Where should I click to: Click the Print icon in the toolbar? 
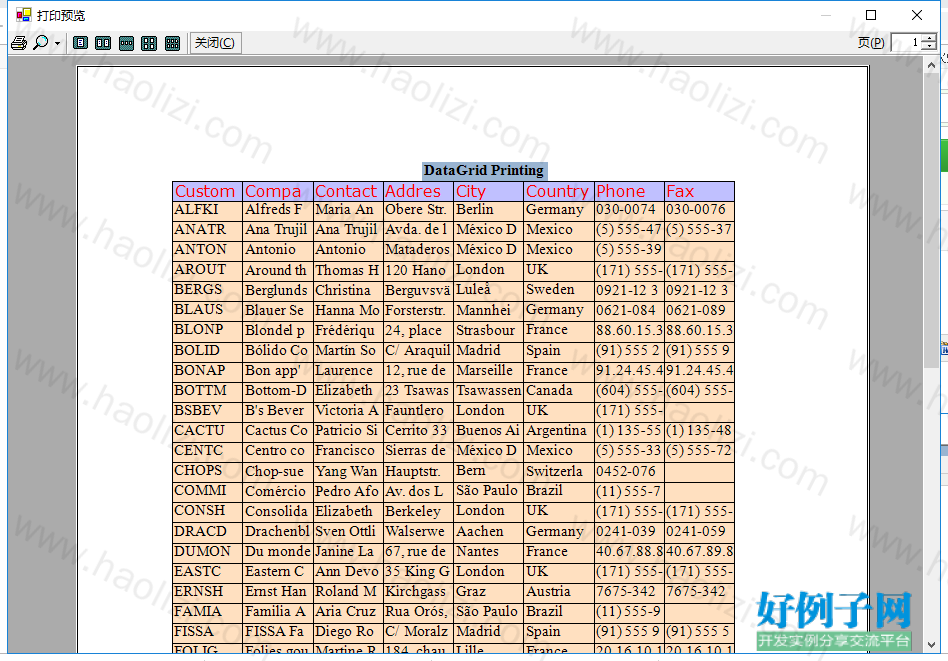click(19, 43)
